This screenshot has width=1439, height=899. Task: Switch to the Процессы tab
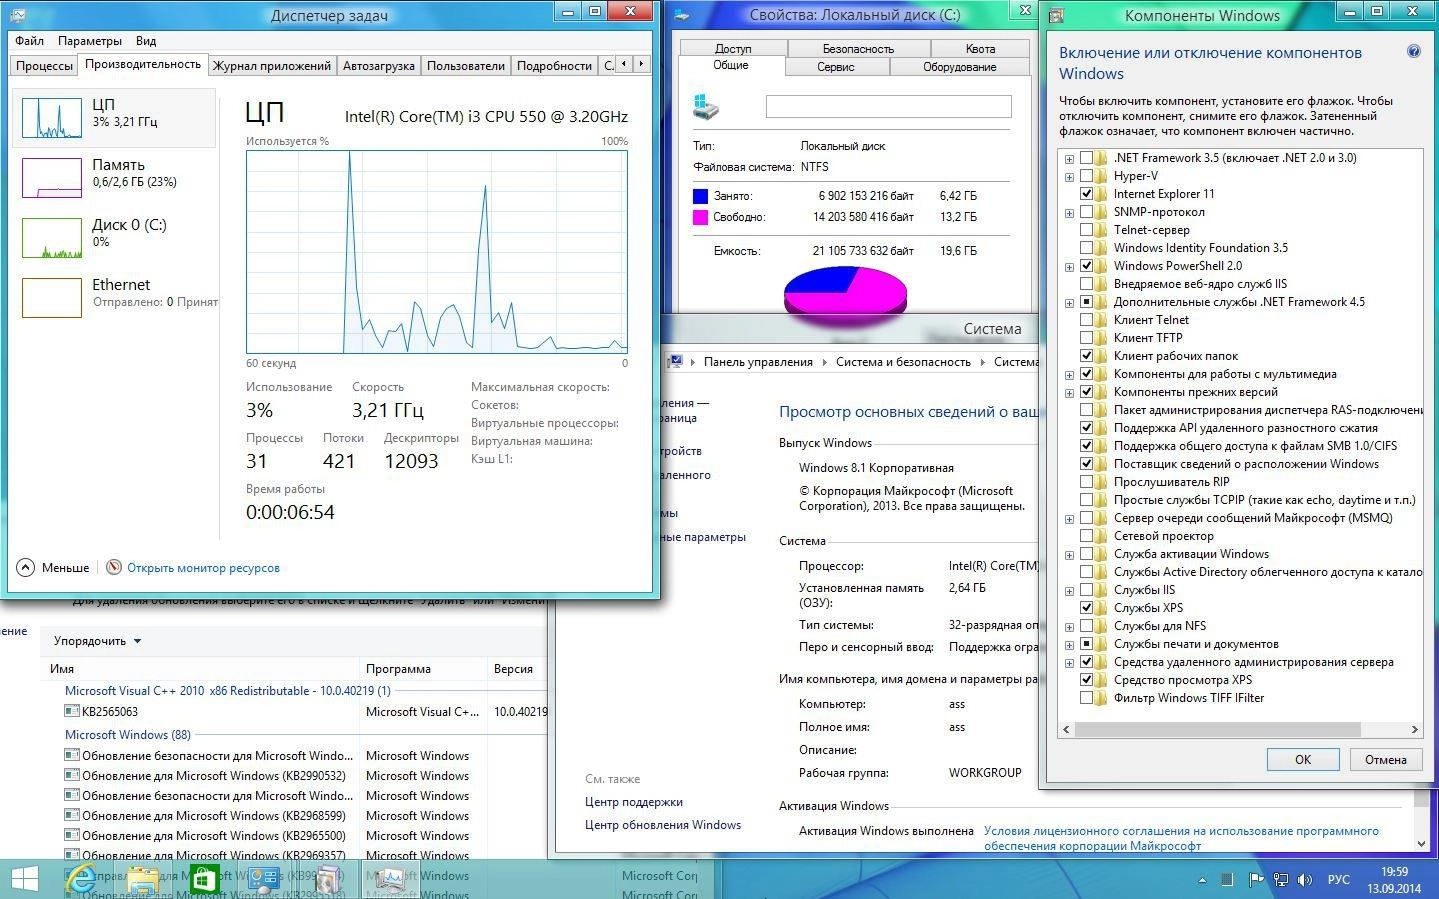point(44,65)
